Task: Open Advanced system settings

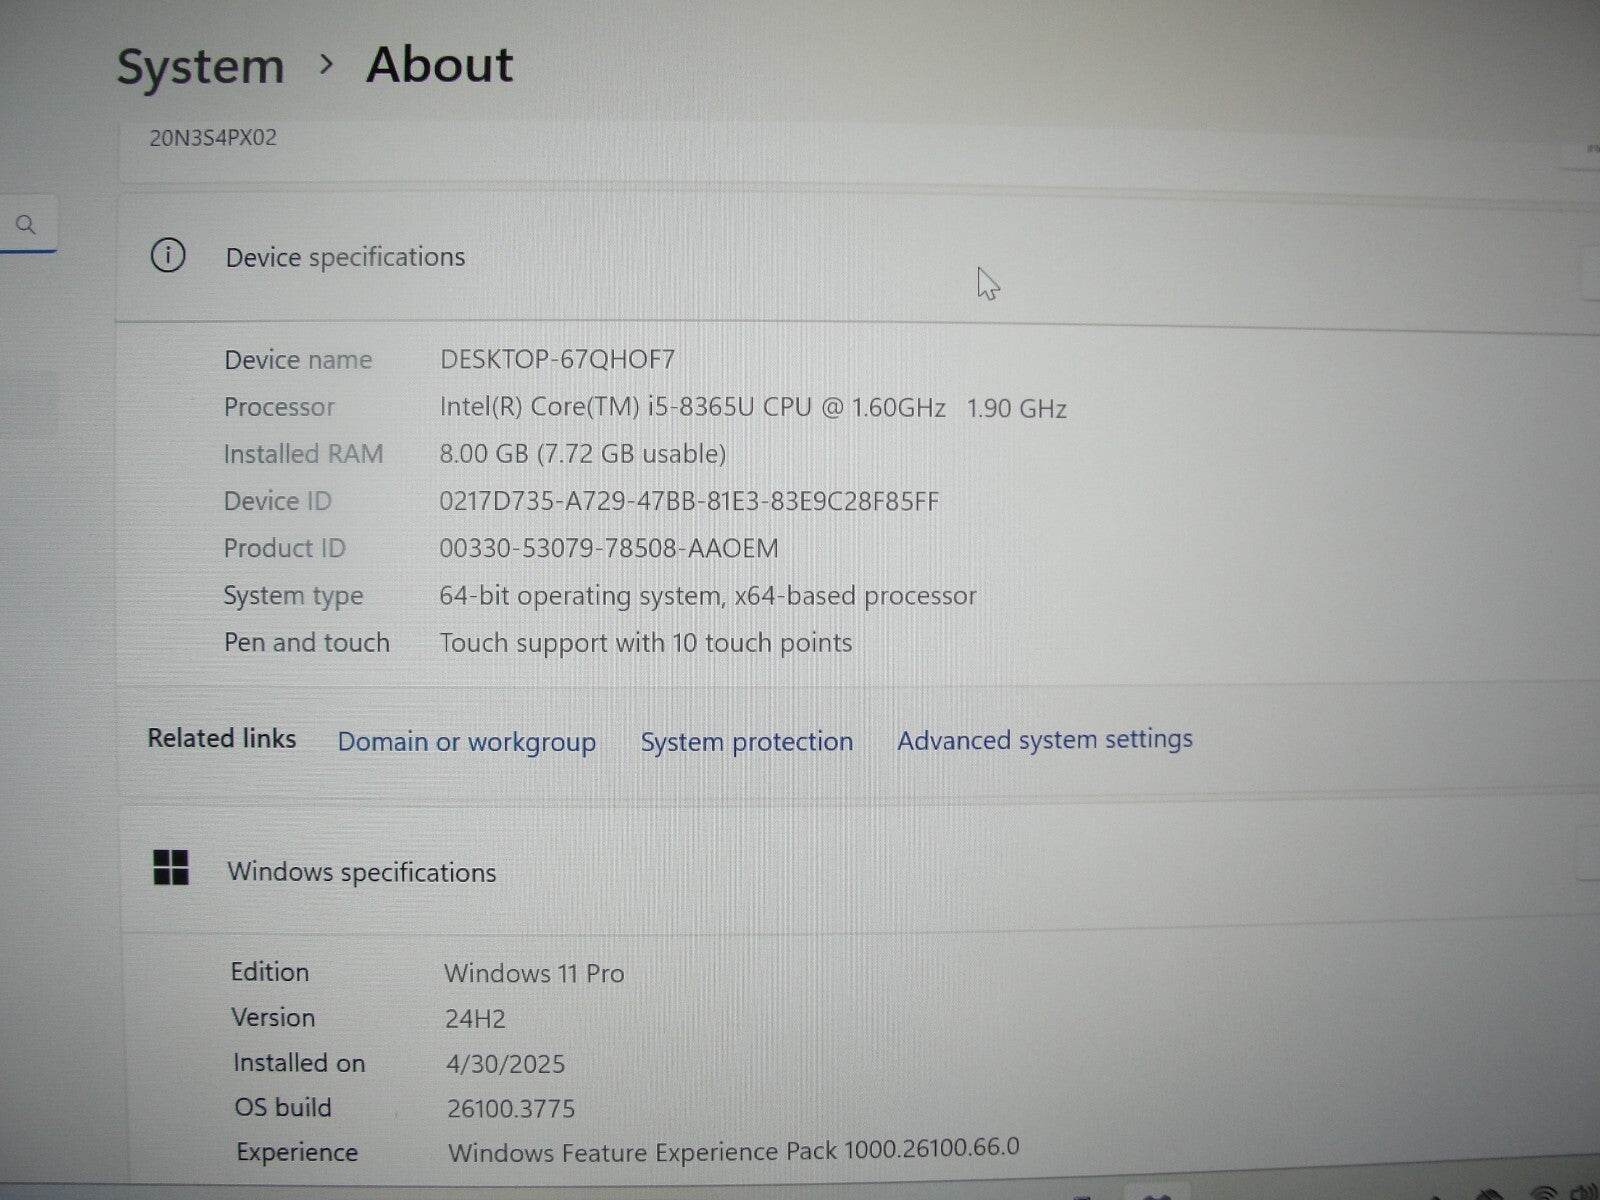Action: point(1044,740)
